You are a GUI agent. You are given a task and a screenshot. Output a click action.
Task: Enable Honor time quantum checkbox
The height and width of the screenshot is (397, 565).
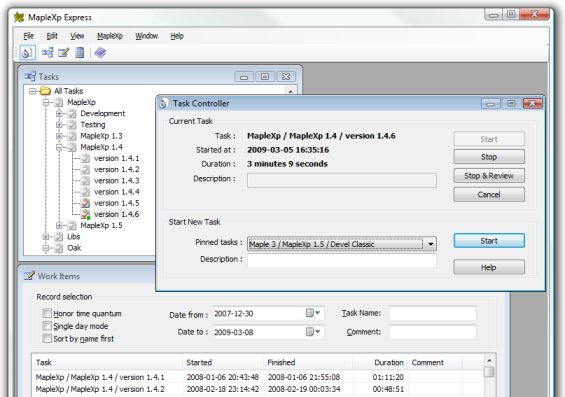47,313
